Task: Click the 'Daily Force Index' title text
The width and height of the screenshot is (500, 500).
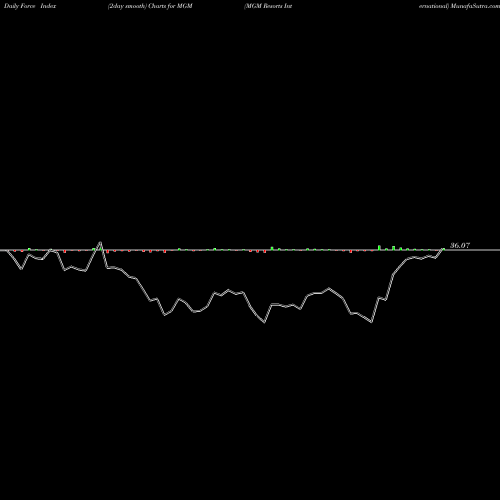Action: click(x=30, y=6)
